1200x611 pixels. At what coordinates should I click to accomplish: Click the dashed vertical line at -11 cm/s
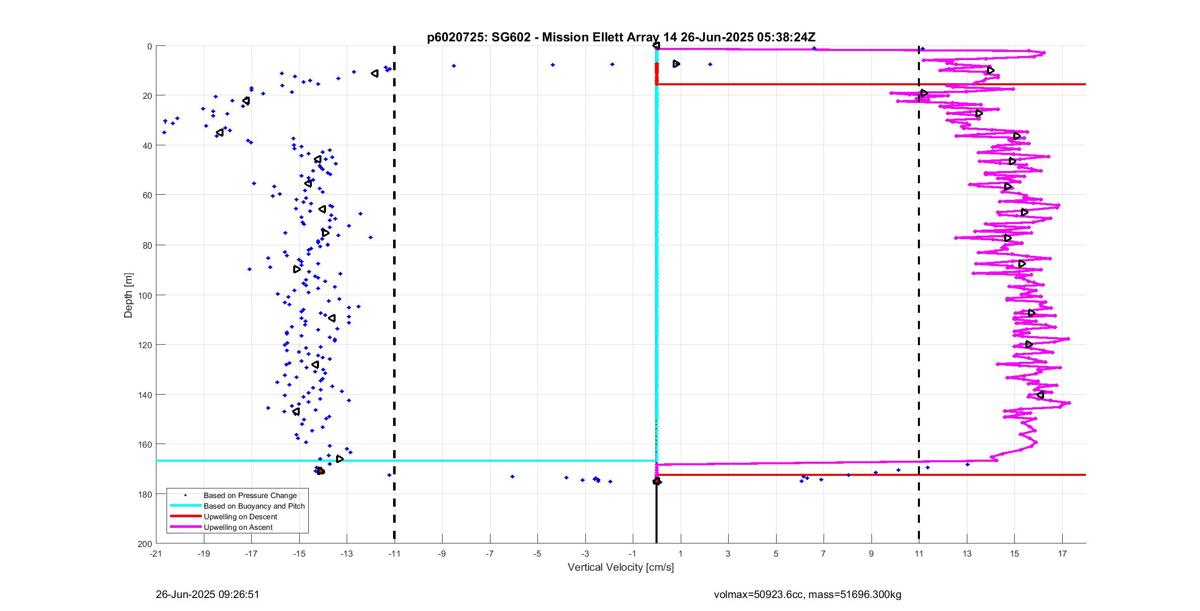(x=394, y=295)
